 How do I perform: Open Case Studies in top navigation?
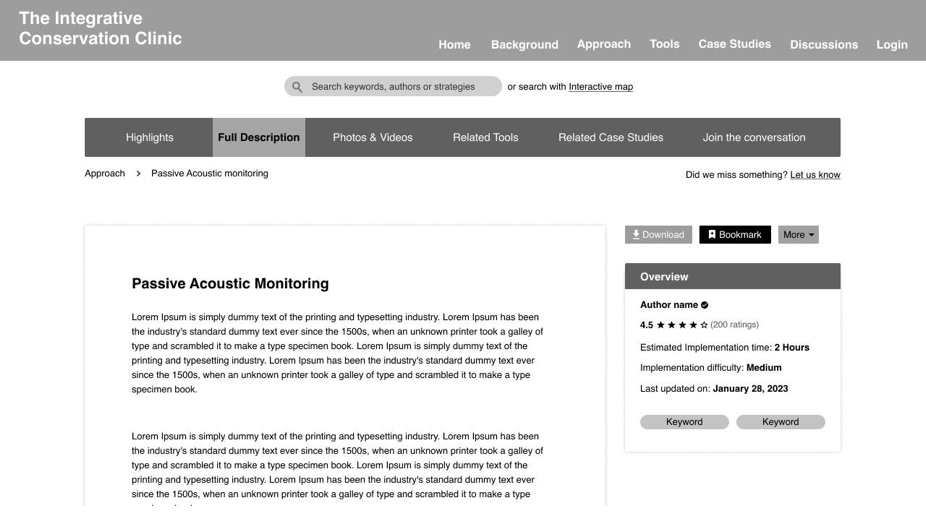tap(735, 44)
